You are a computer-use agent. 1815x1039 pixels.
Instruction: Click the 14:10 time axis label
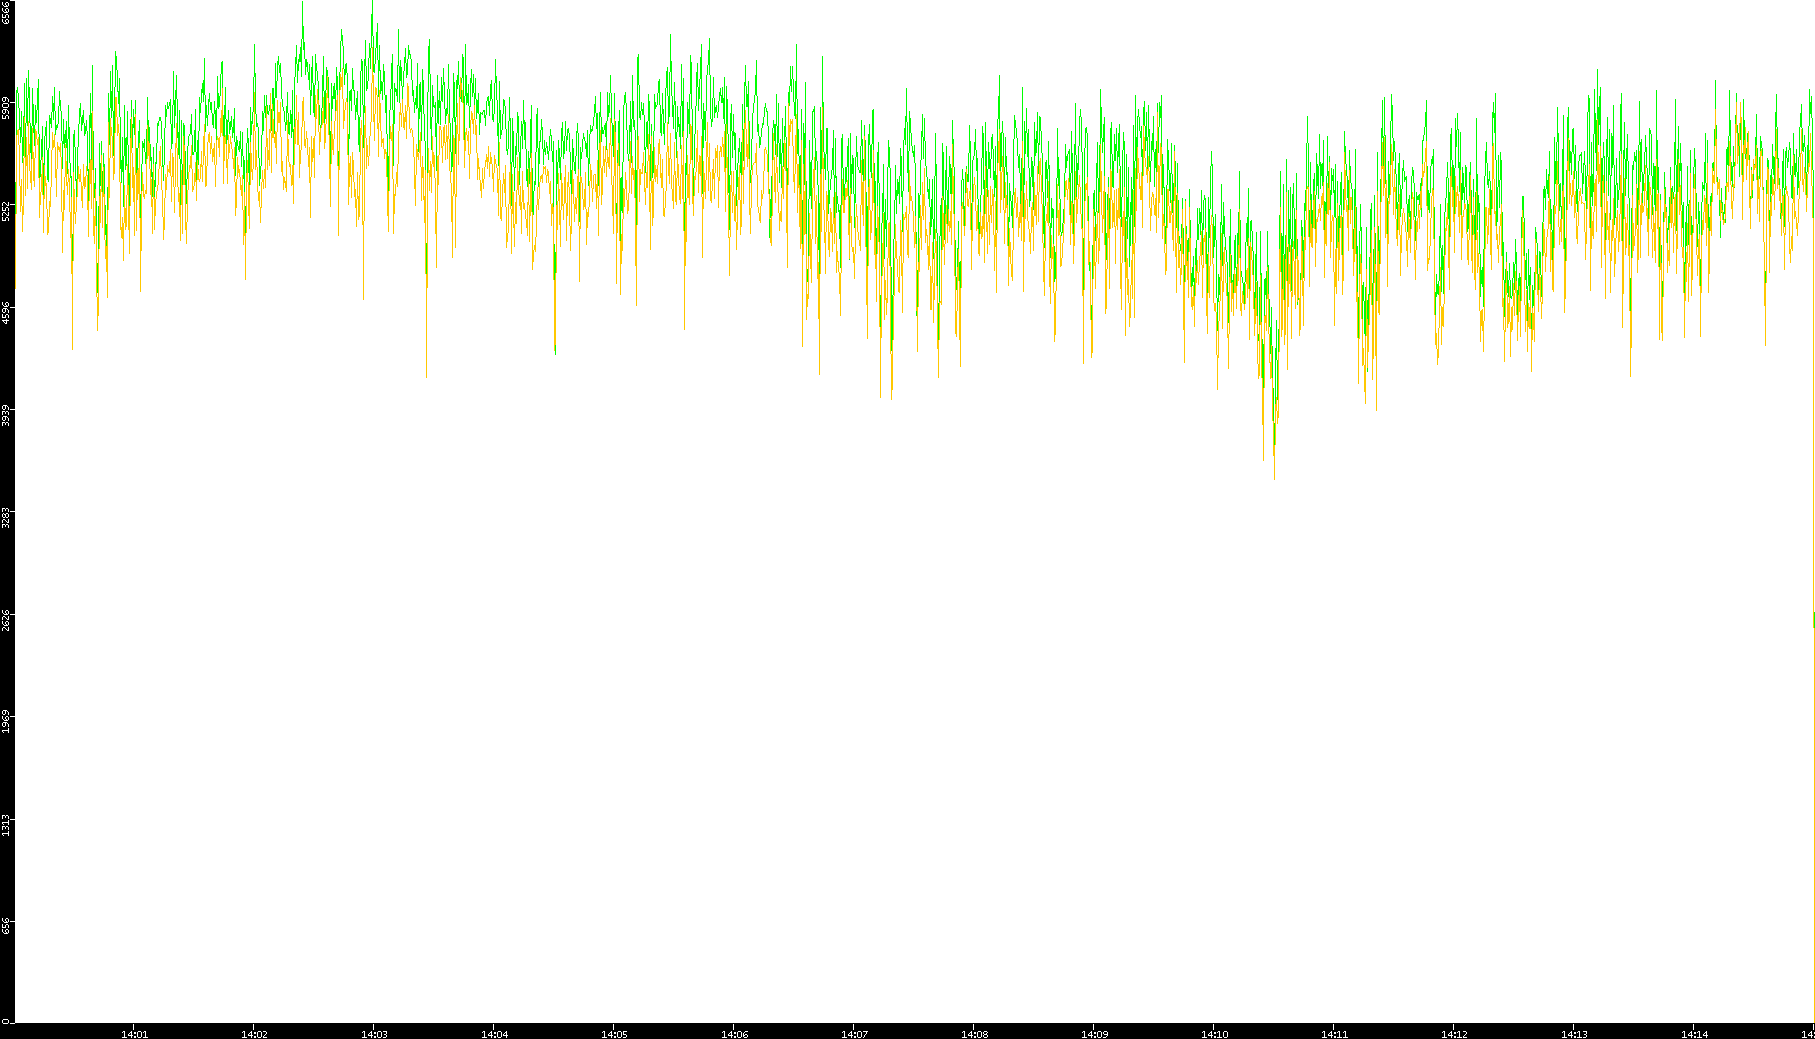1214,1034
